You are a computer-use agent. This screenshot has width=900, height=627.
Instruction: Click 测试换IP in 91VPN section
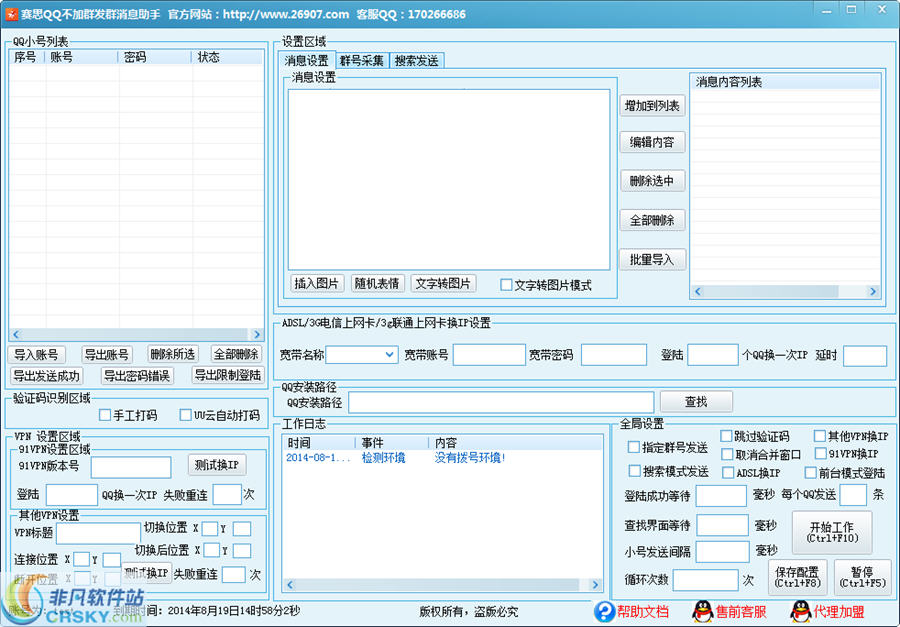(217, 465)
